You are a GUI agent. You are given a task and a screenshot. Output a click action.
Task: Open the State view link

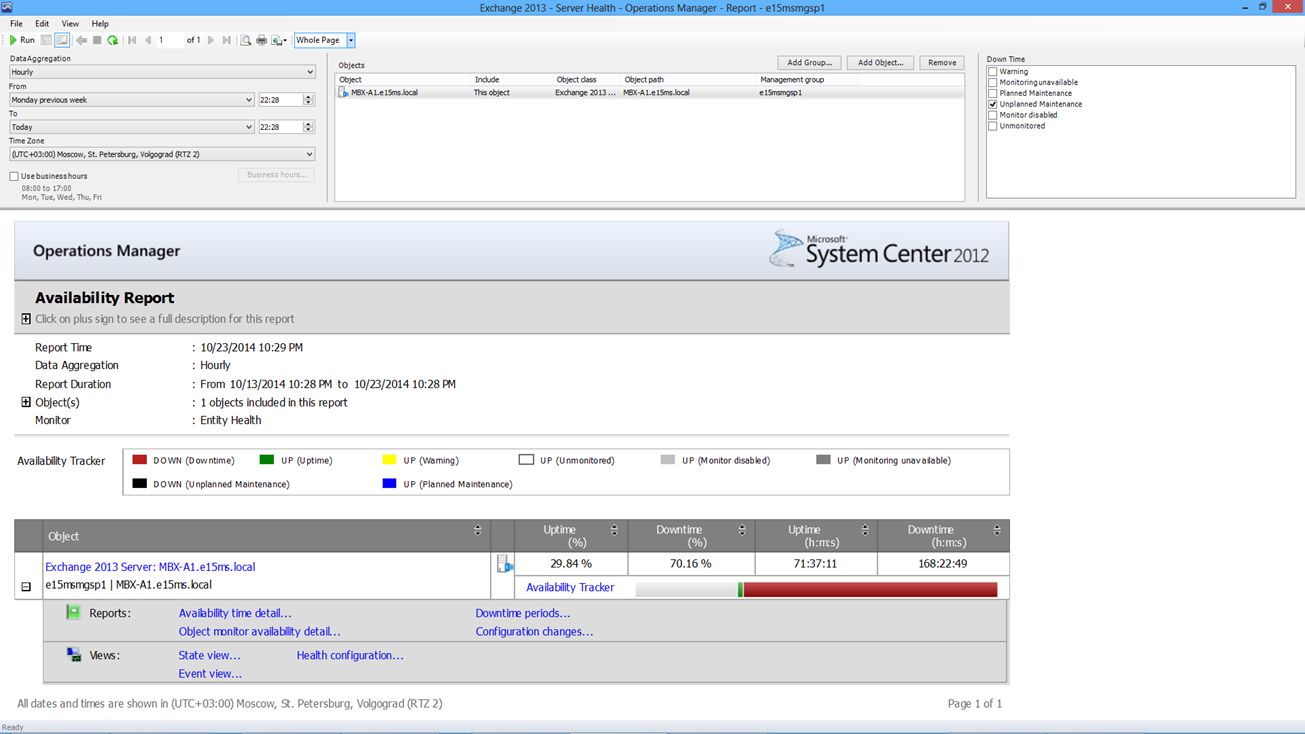210,656
